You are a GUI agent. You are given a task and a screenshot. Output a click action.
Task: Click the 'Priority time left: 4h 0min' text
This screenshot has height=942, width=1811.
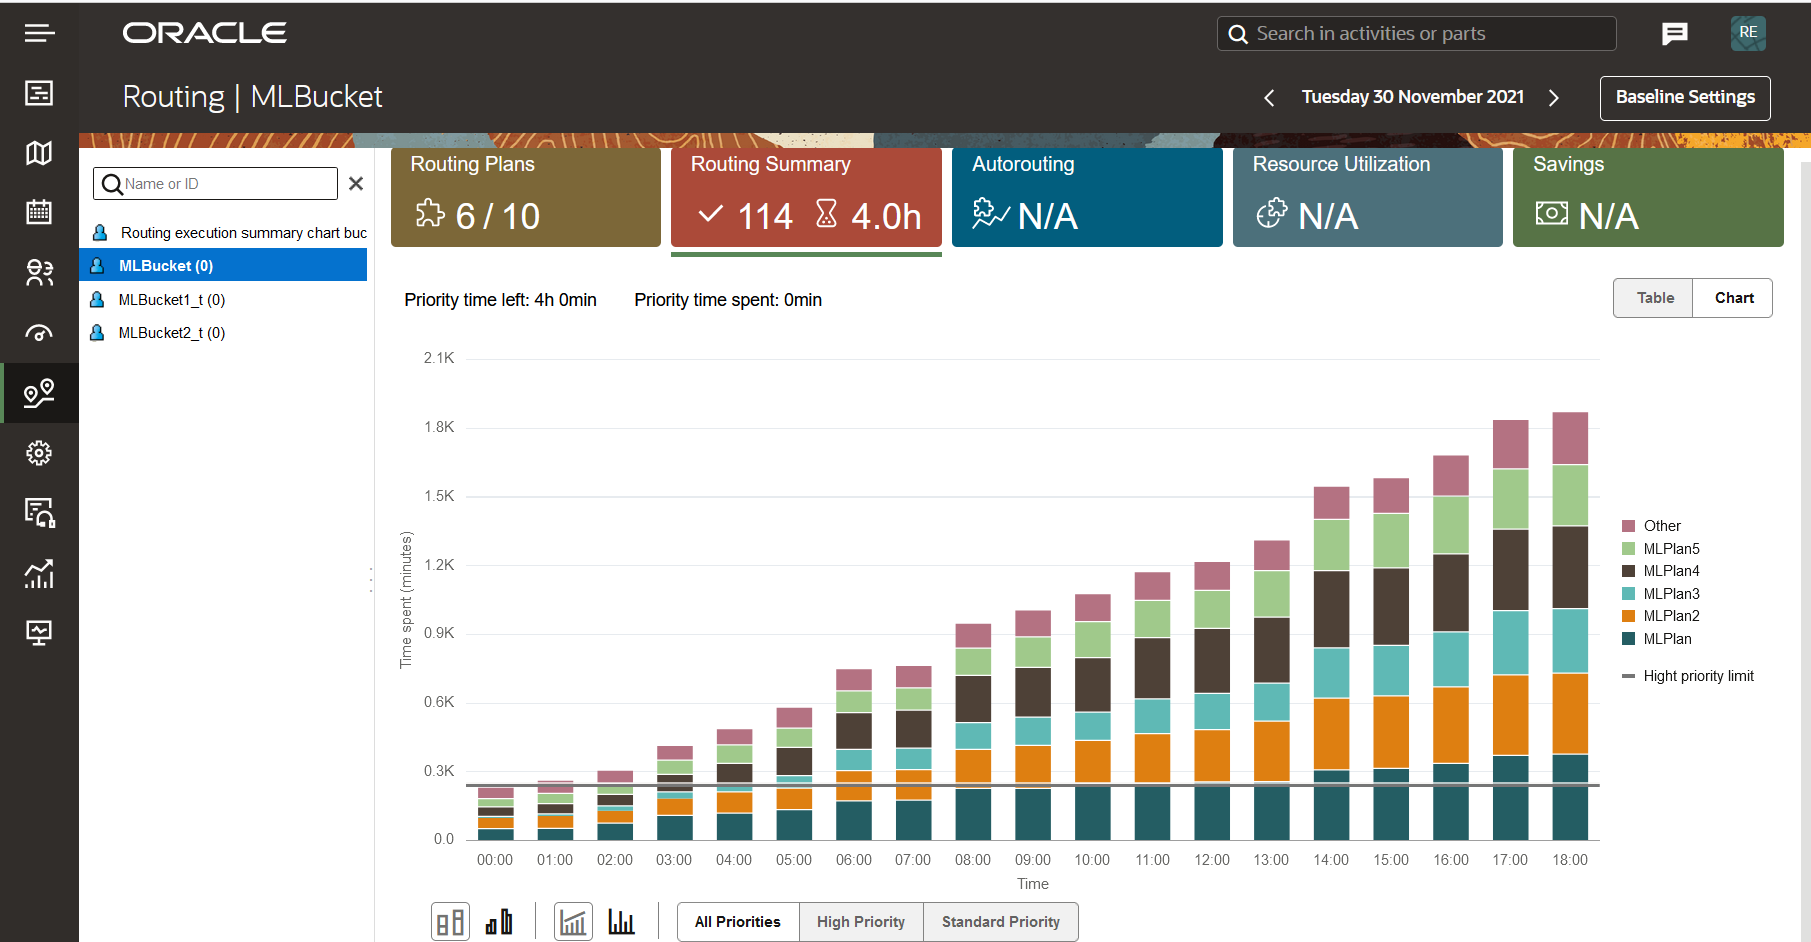coord(500,300)
